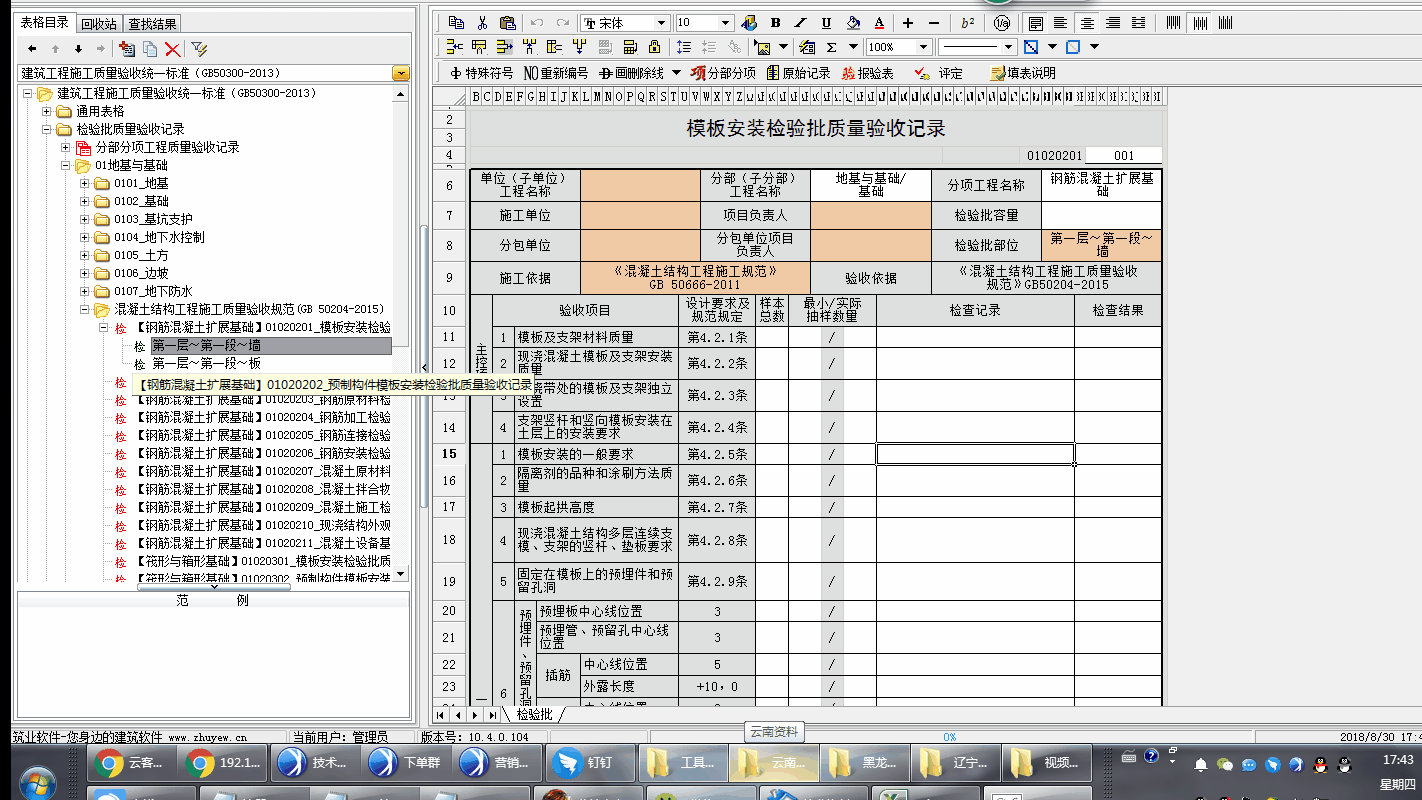Click the red font color swatch
The height and width of the screenshot is (800, 1422).
[x=879, y=23]
